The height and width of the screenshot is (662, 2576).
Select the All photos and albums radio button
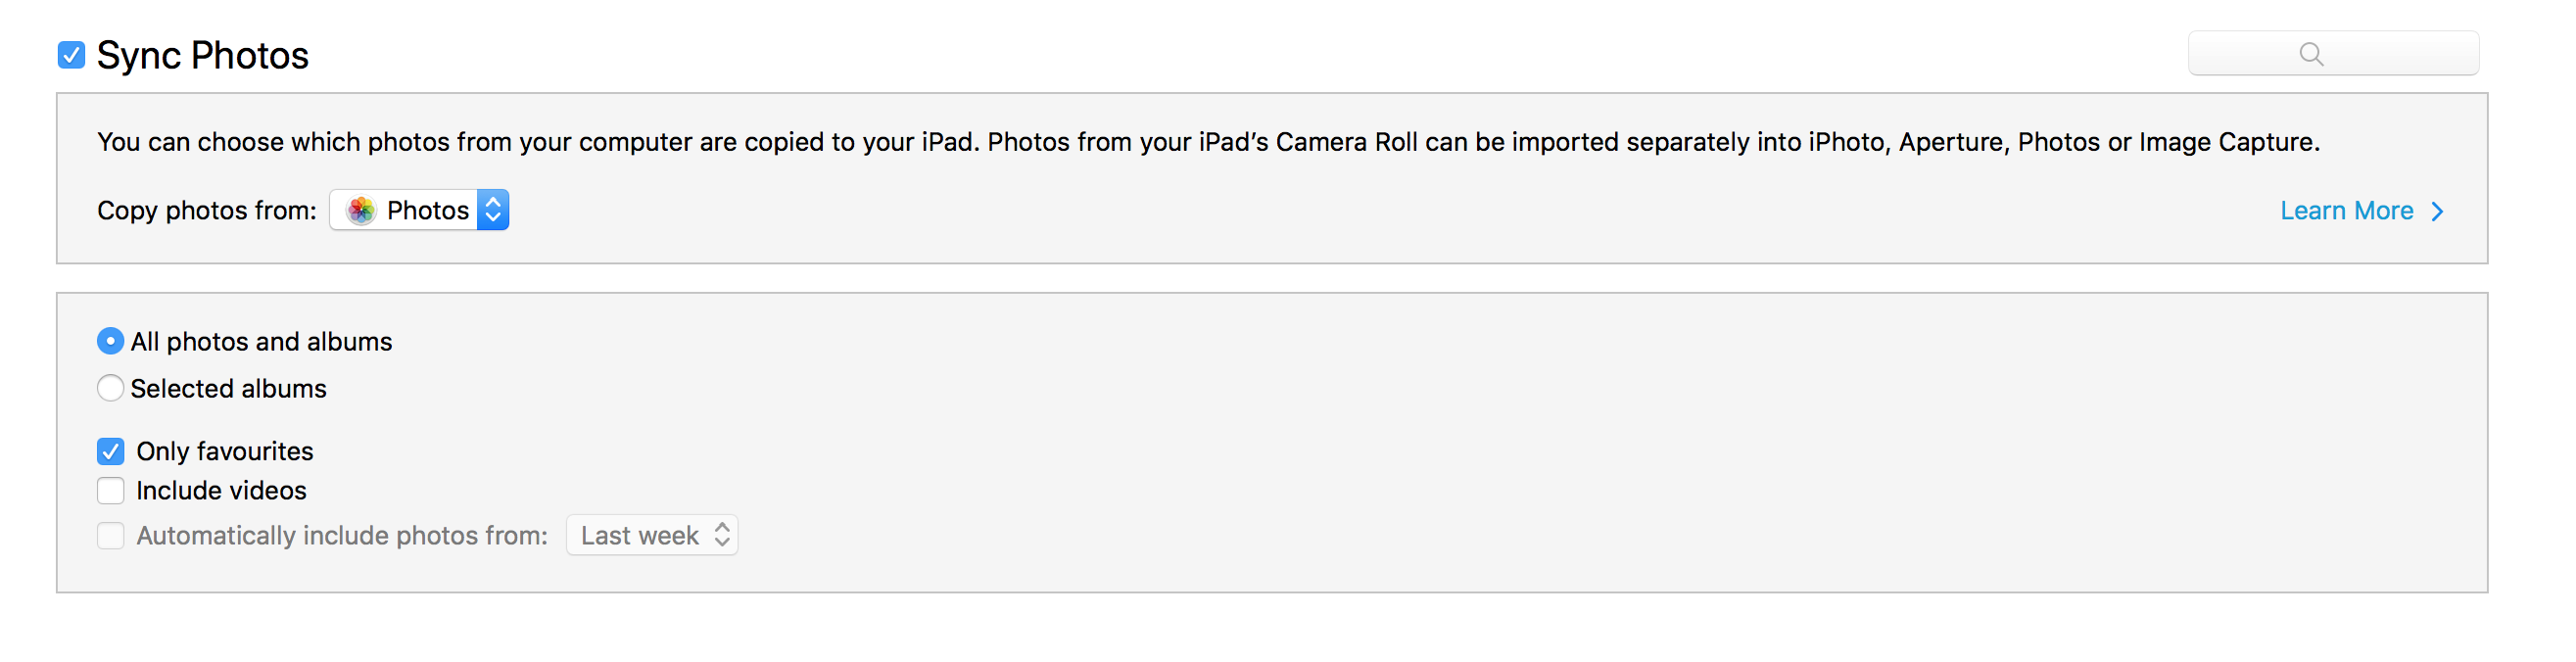tap(110, 341)
